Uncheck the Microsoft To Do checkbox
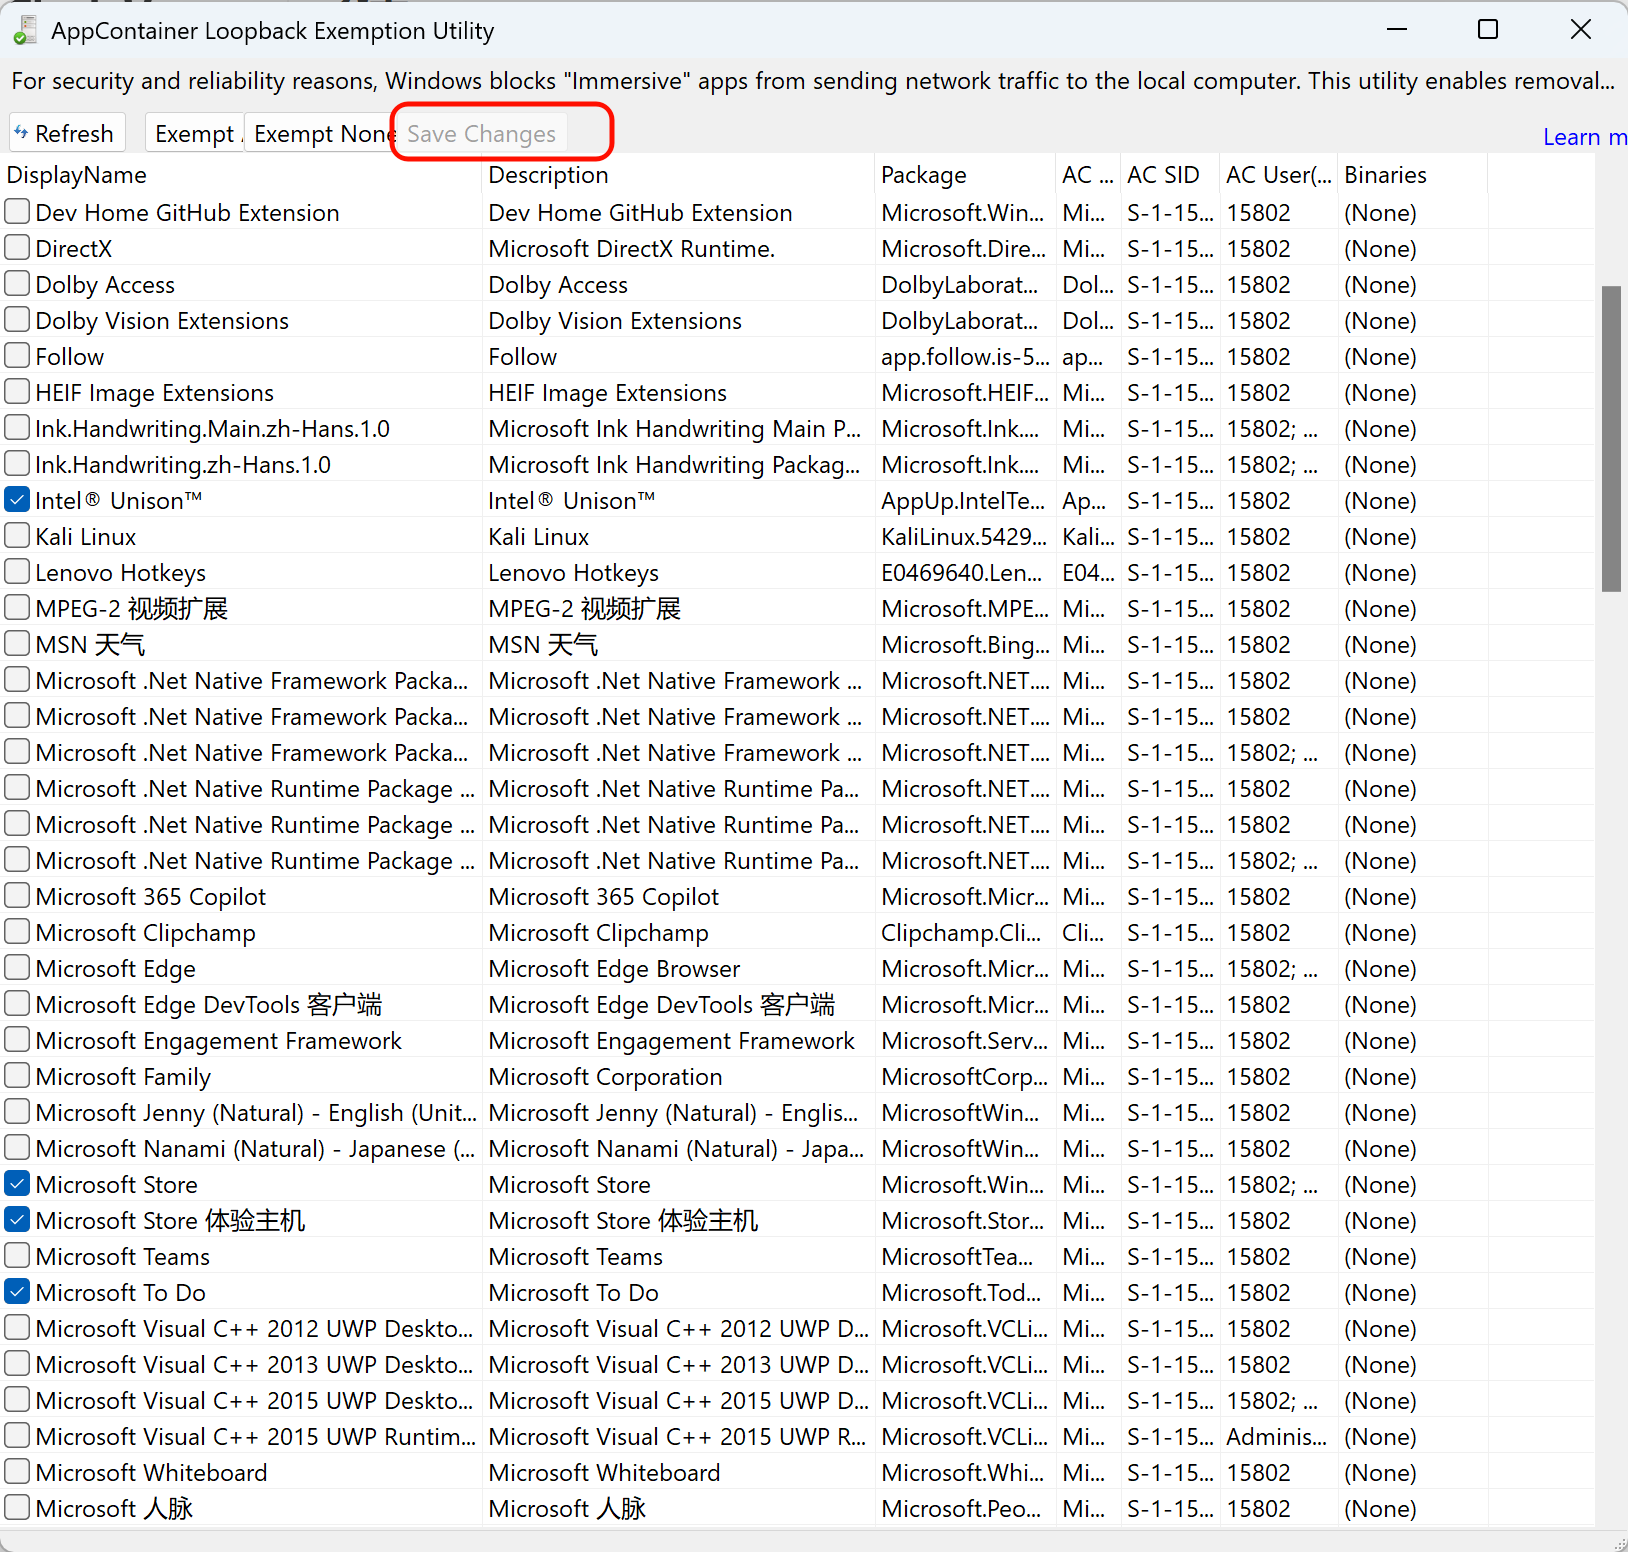 (x=17, y=1292)
